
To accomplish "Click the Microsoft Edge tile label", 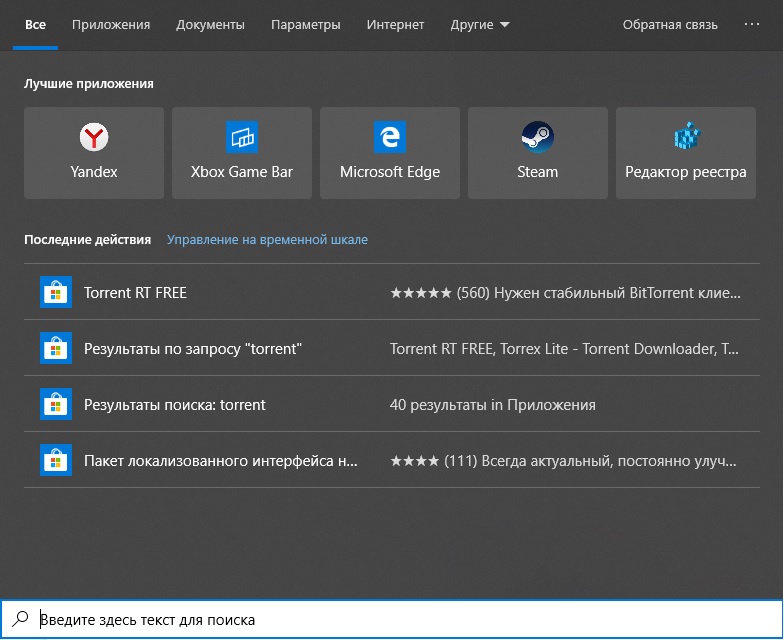I will coord(390,172).
